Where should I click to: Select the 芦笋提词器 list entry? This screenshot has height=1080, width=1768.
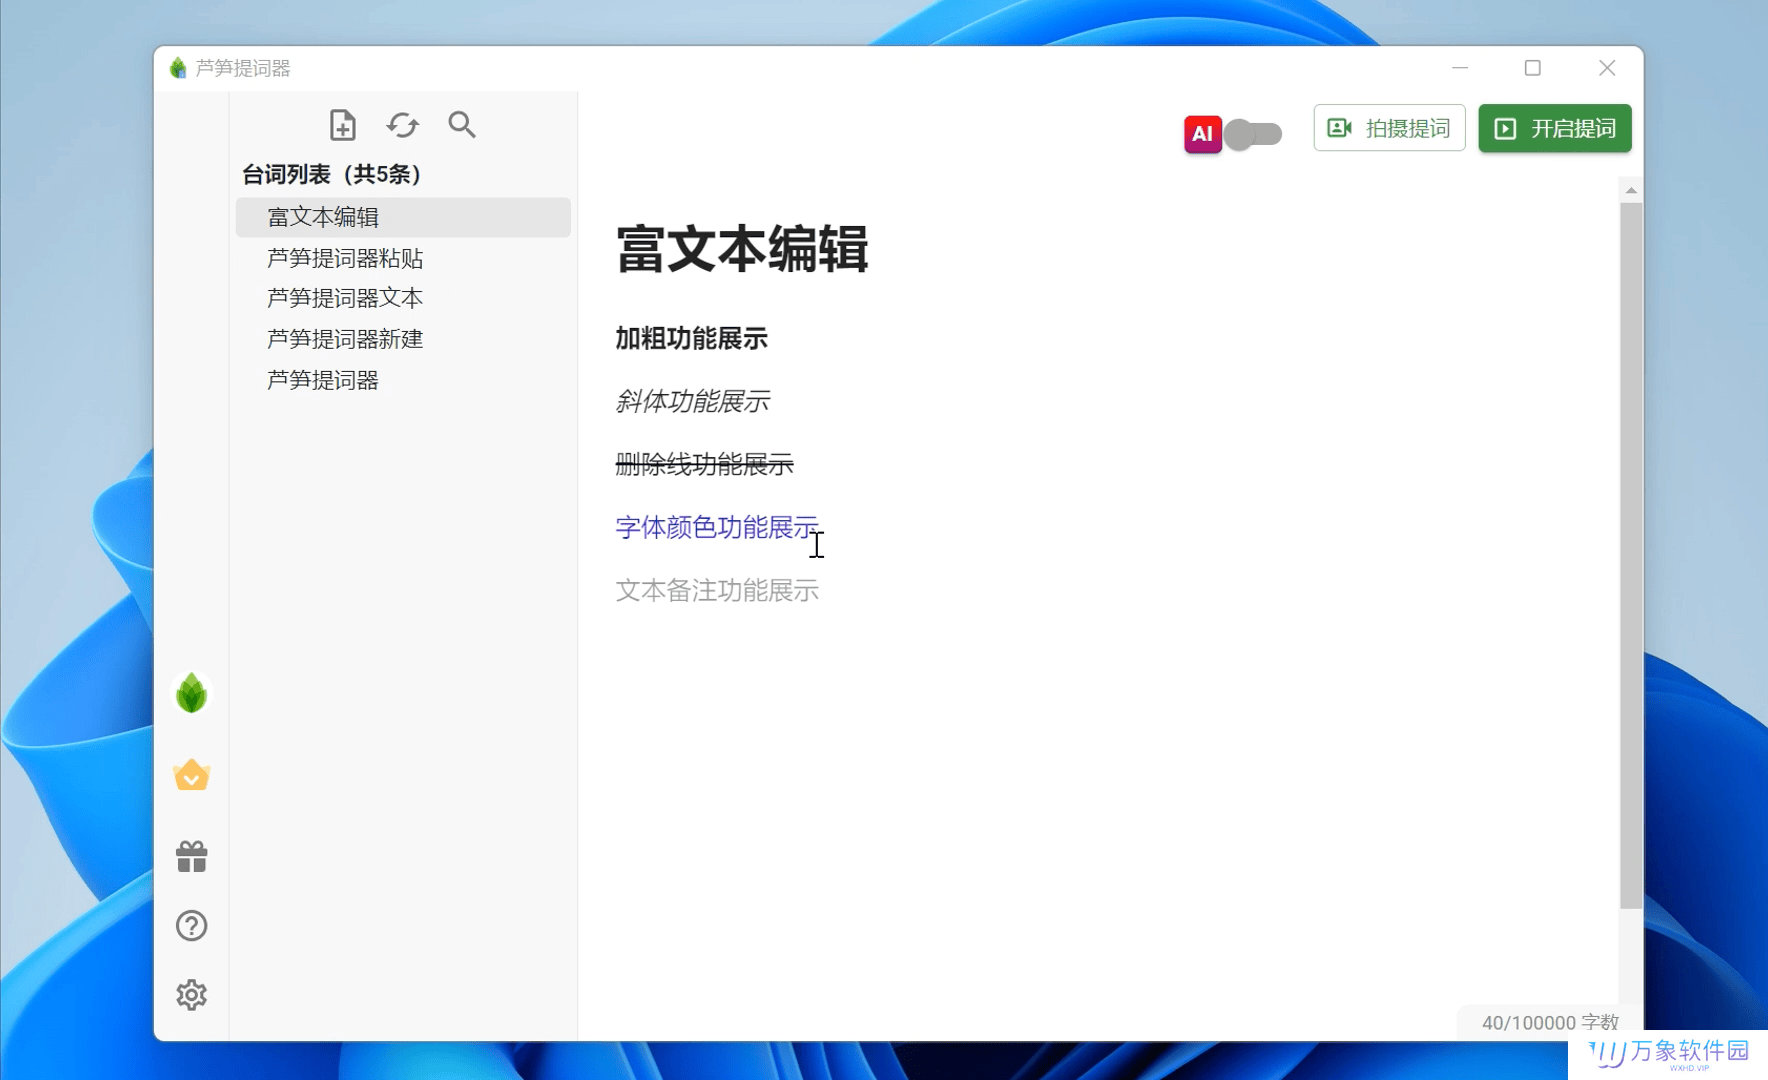point(403,380)
